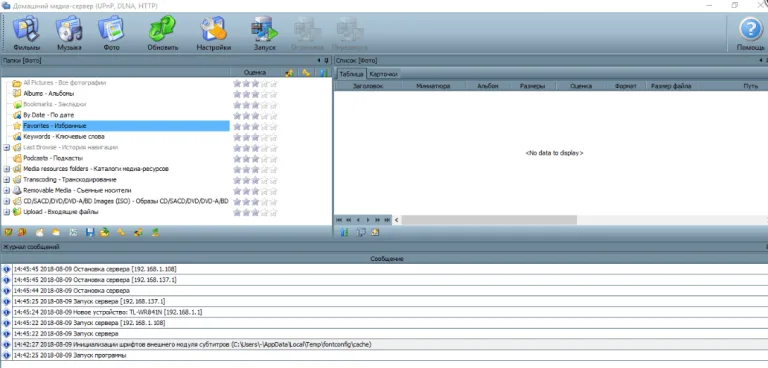Open Настройки settings
Image resolution: width=768 pixels, height=368 pixels.
pyautogui.click(x=214, y=33)
